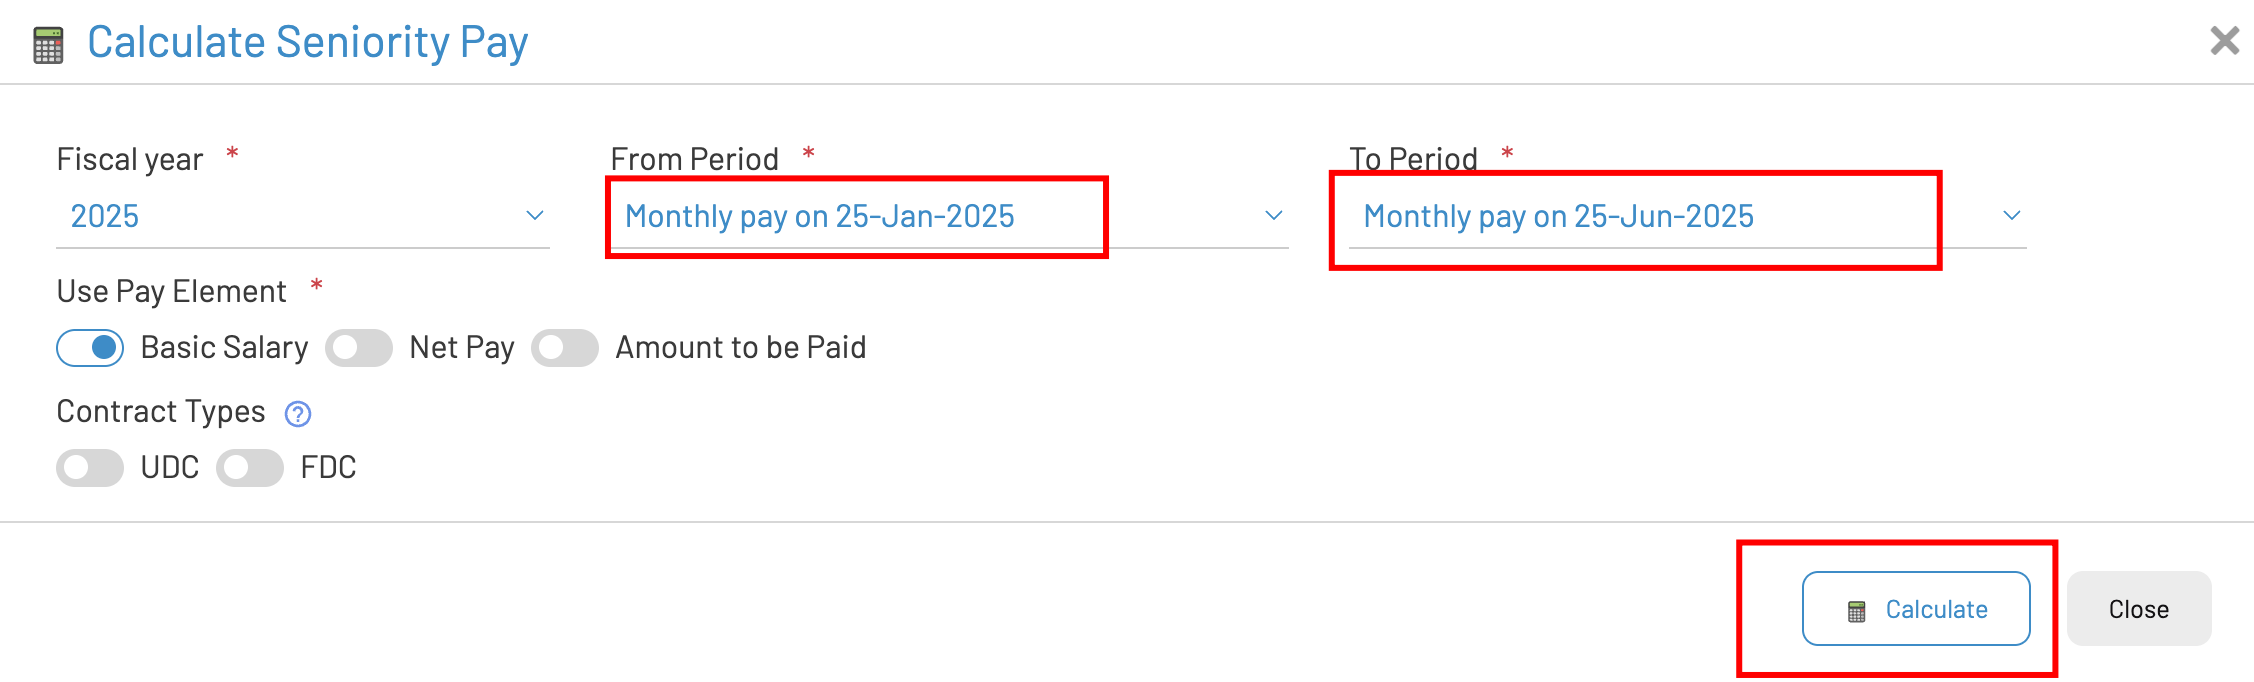Open the From Period dropdown chevron
This screenshot has width=2254, height=682.
click(x=1273, y=216)
